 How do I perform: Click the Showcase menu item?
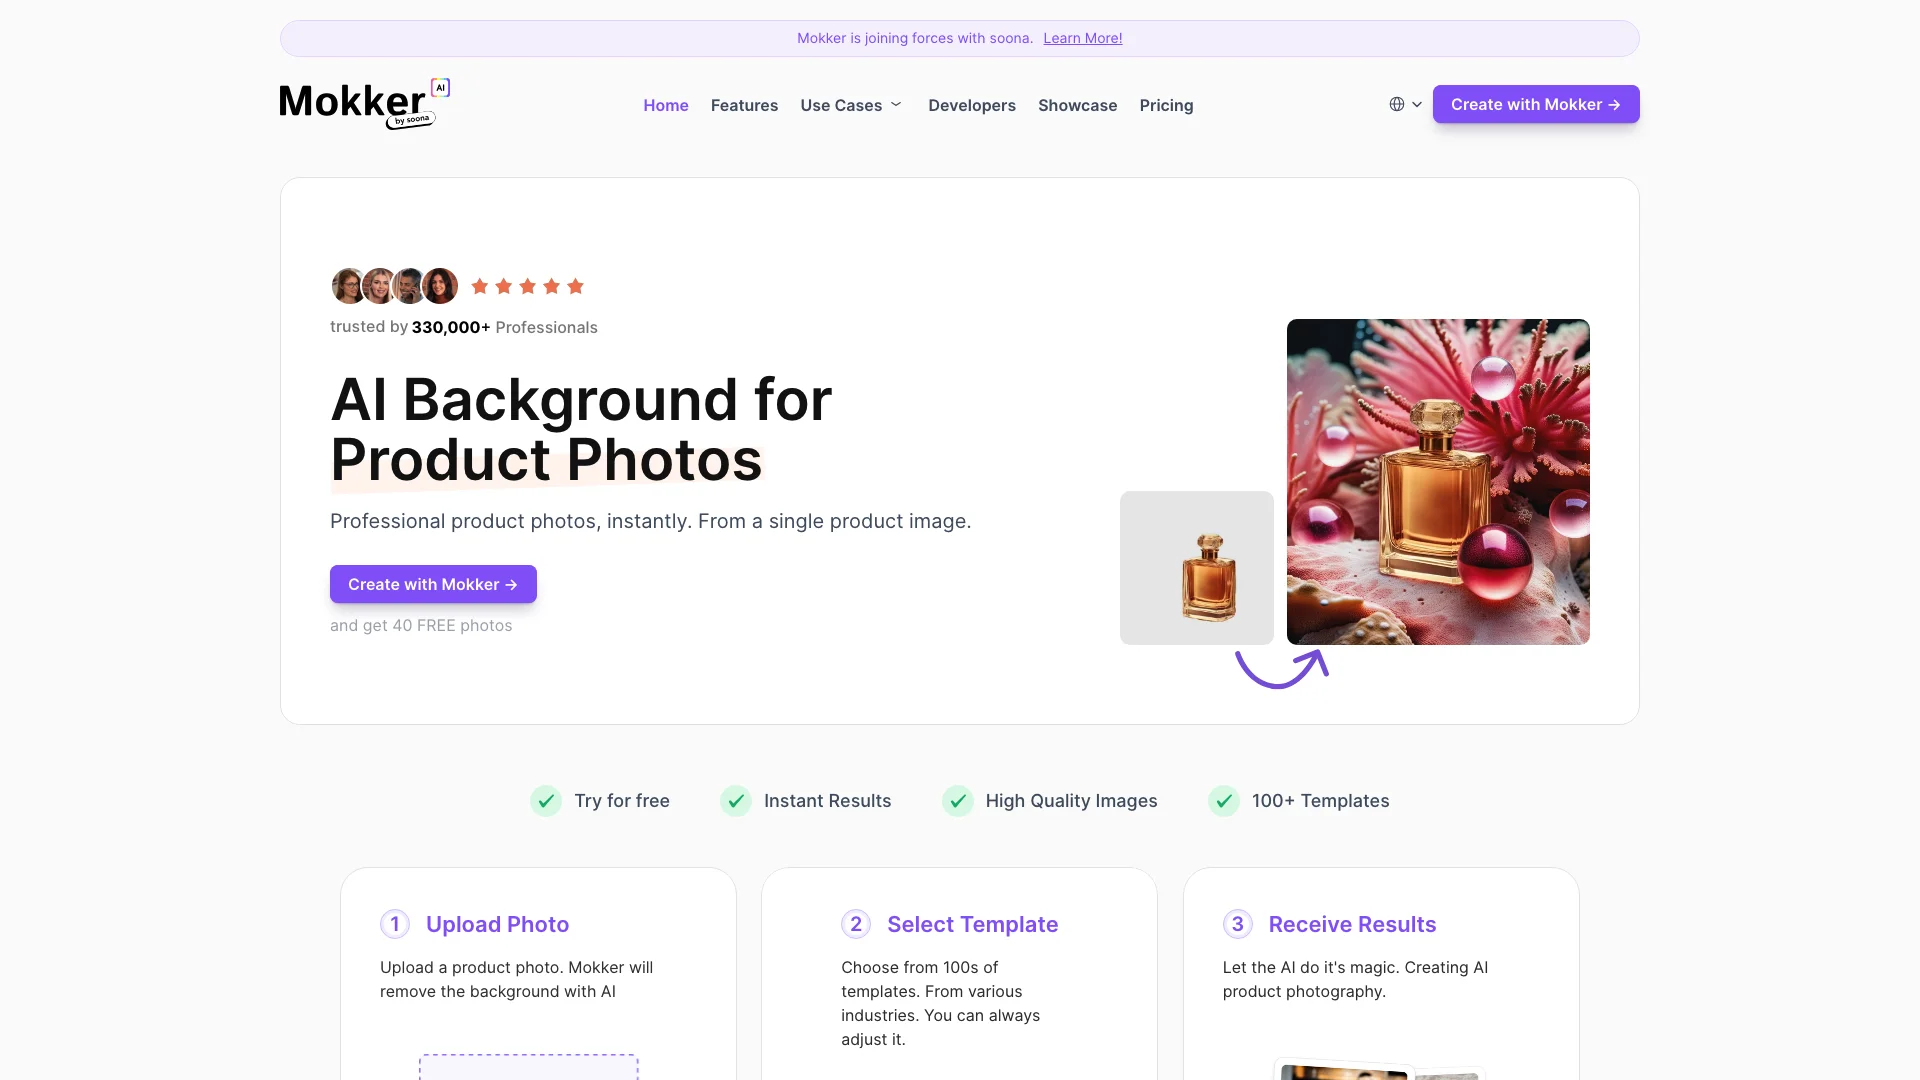[1077, 104]
